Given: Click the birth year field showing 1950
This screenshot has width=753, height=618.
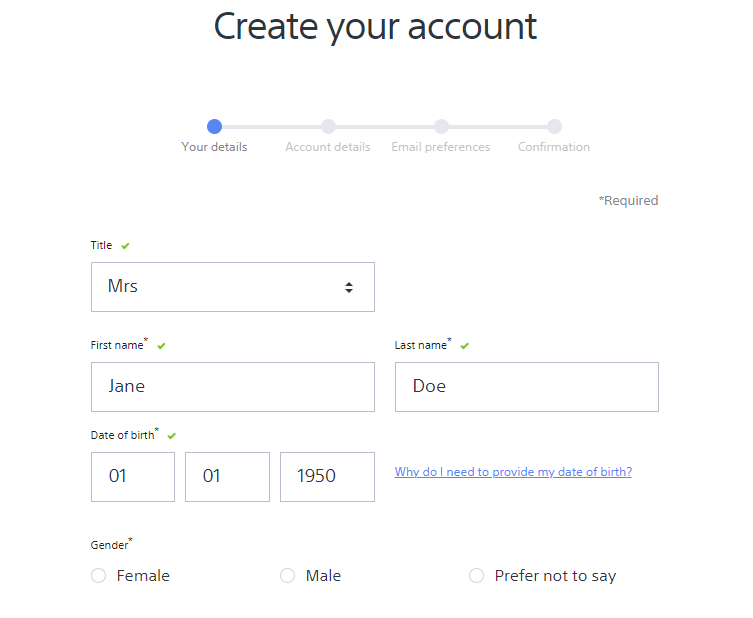Looking at the screenshot, I should [327, 477].
